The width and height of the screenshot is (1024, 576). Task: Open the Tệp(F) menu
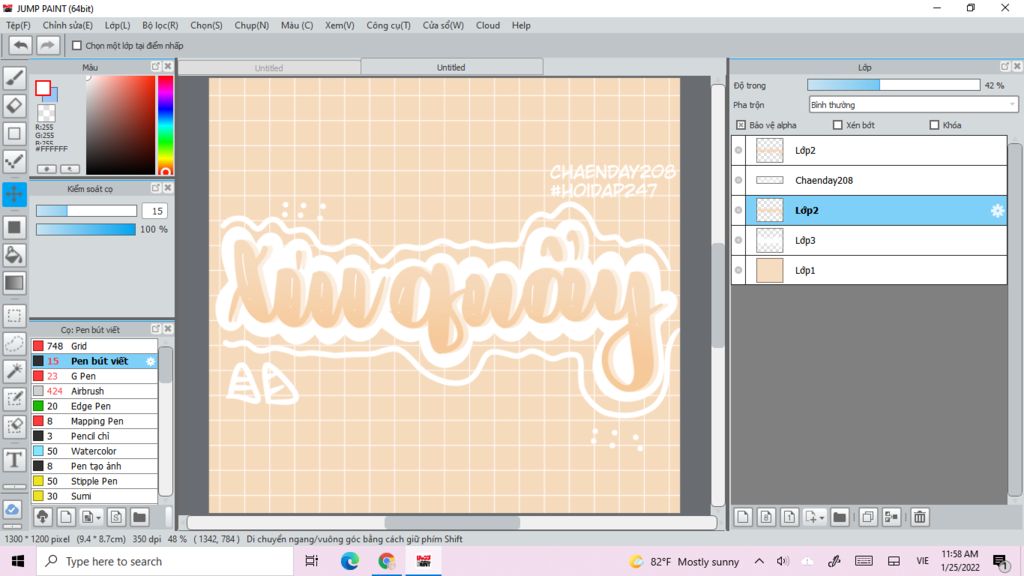coord(18,25)
